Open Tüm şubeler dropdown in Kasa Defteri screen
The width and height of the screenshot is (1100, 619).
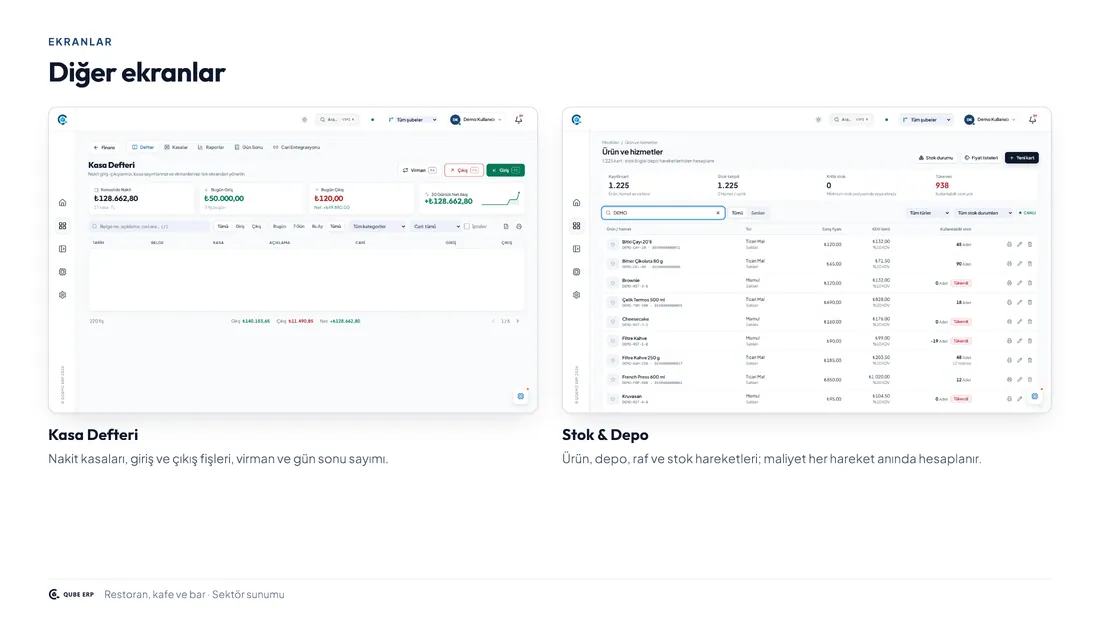(x=412, y=119)
